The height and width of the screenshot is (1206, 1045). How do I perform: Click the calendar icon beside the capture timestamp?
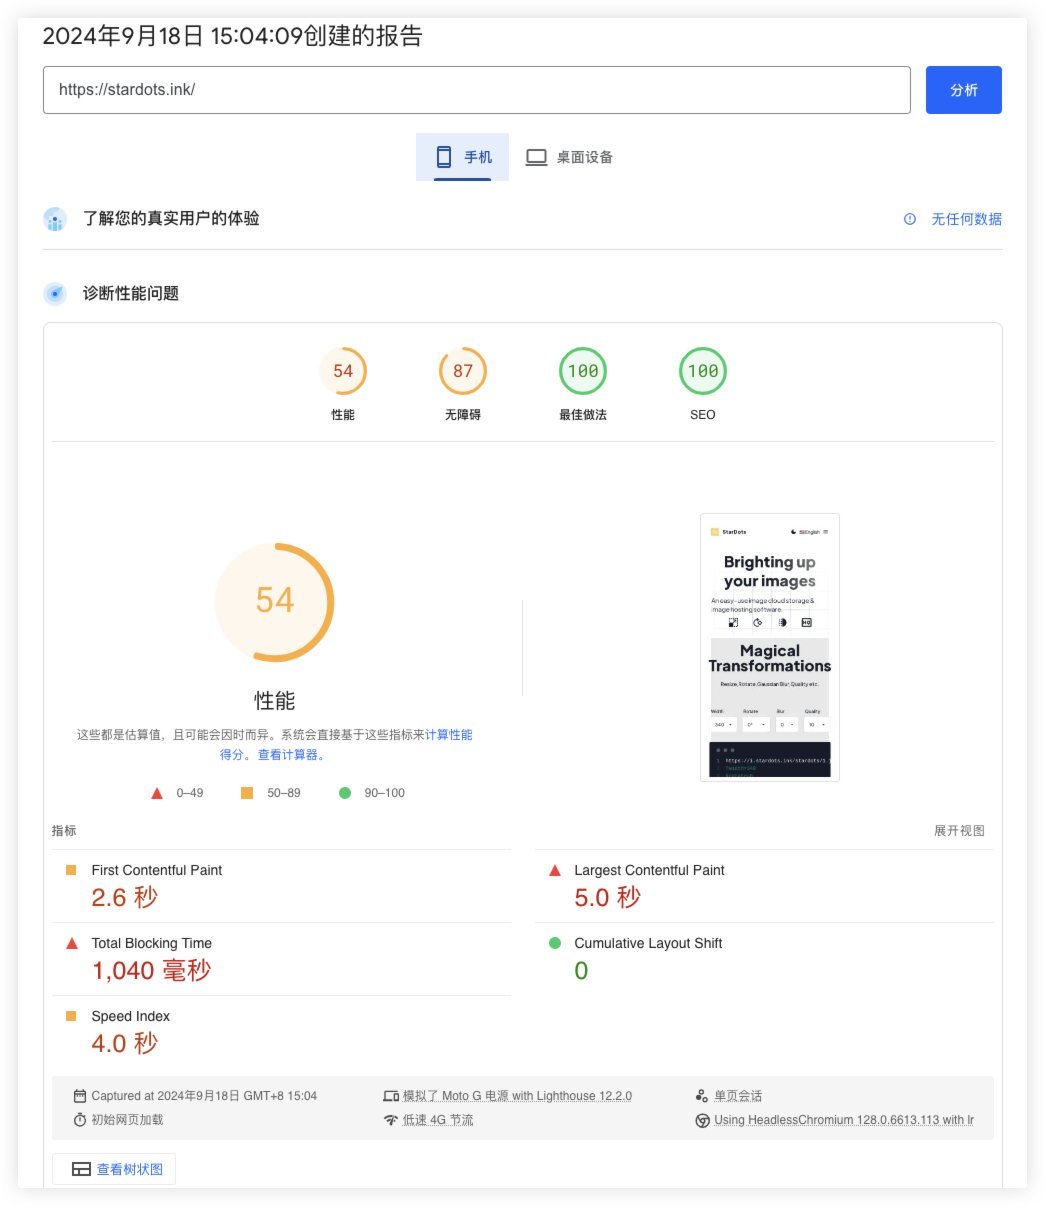80,1095
